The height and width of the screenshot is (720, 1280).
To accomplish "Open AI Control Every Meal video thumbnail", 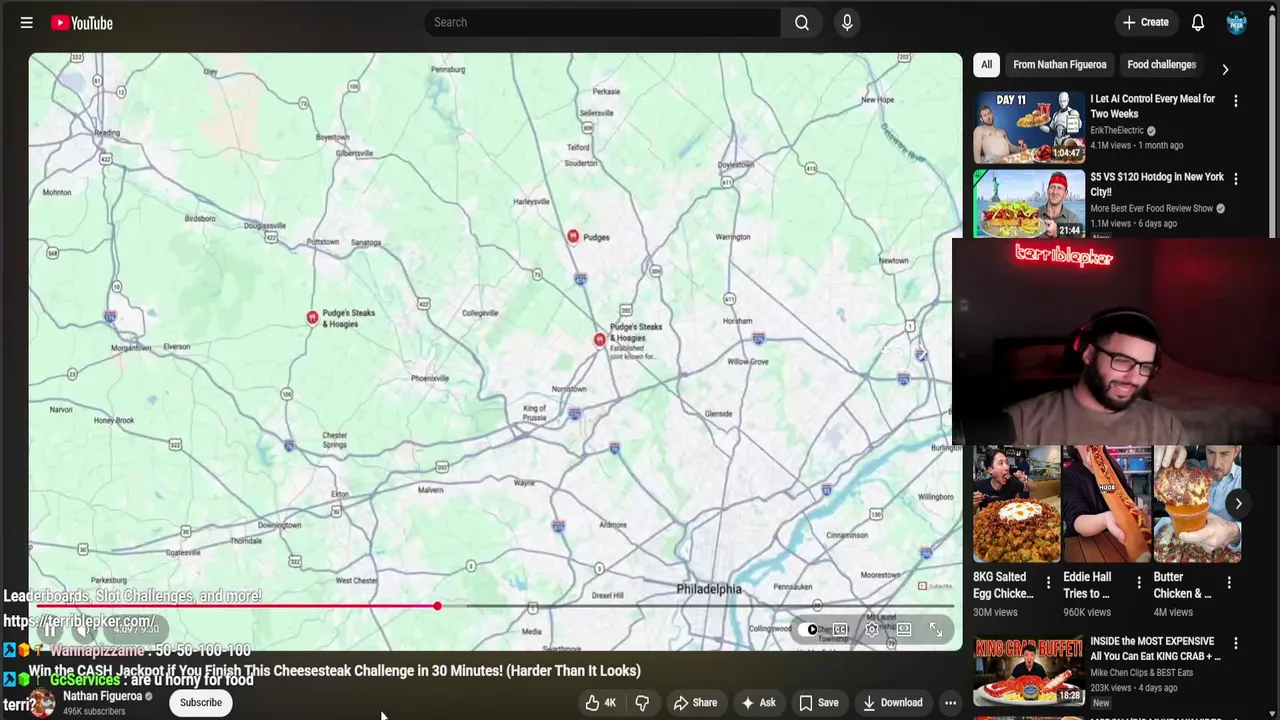I will pyautogui.click(x=1029, y=127).
